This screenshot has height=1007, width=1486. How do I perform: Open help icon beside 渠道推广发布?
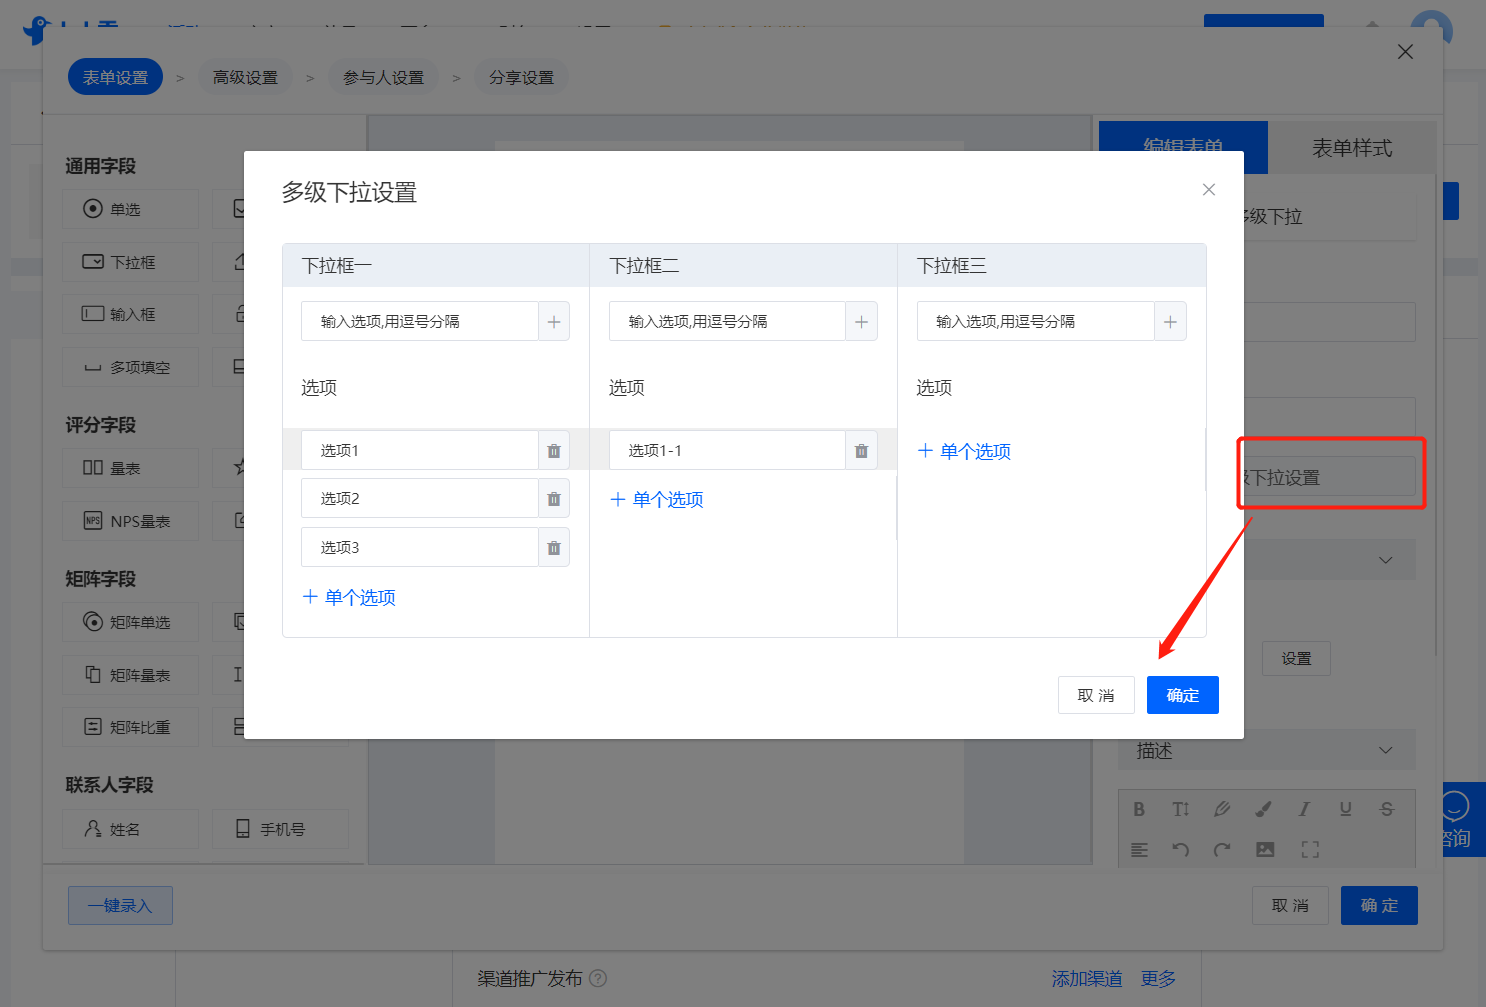(x=598, y=979)
